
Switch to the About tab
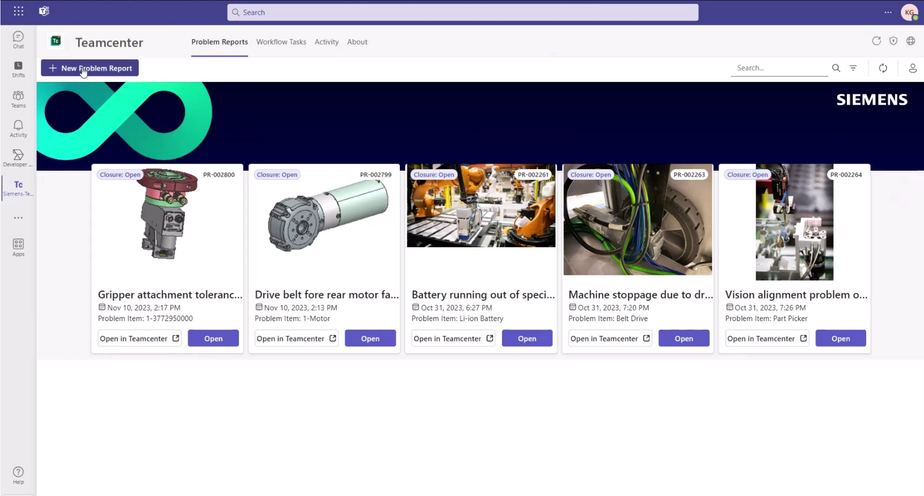[x=357, y=42]
